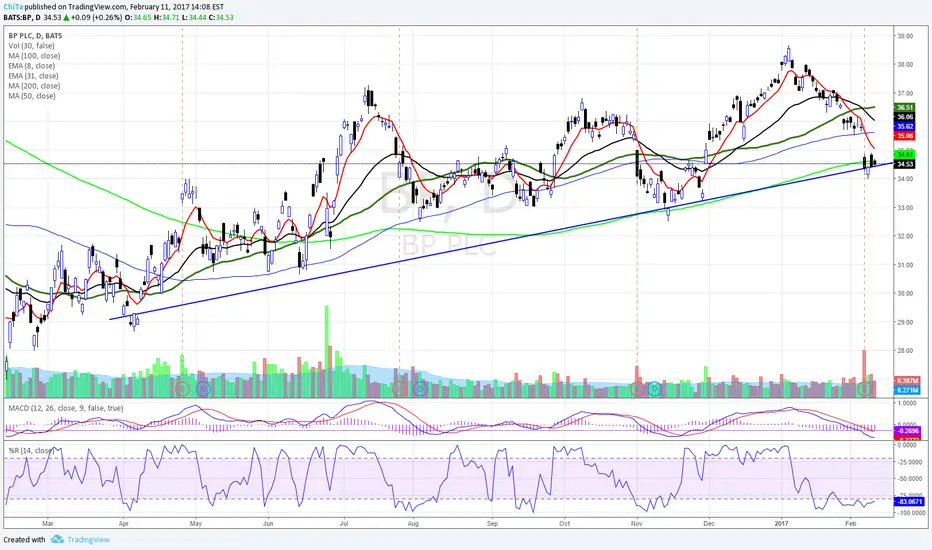Click the 30.00 price axis label
932x550 pixels.
(905, 293)
